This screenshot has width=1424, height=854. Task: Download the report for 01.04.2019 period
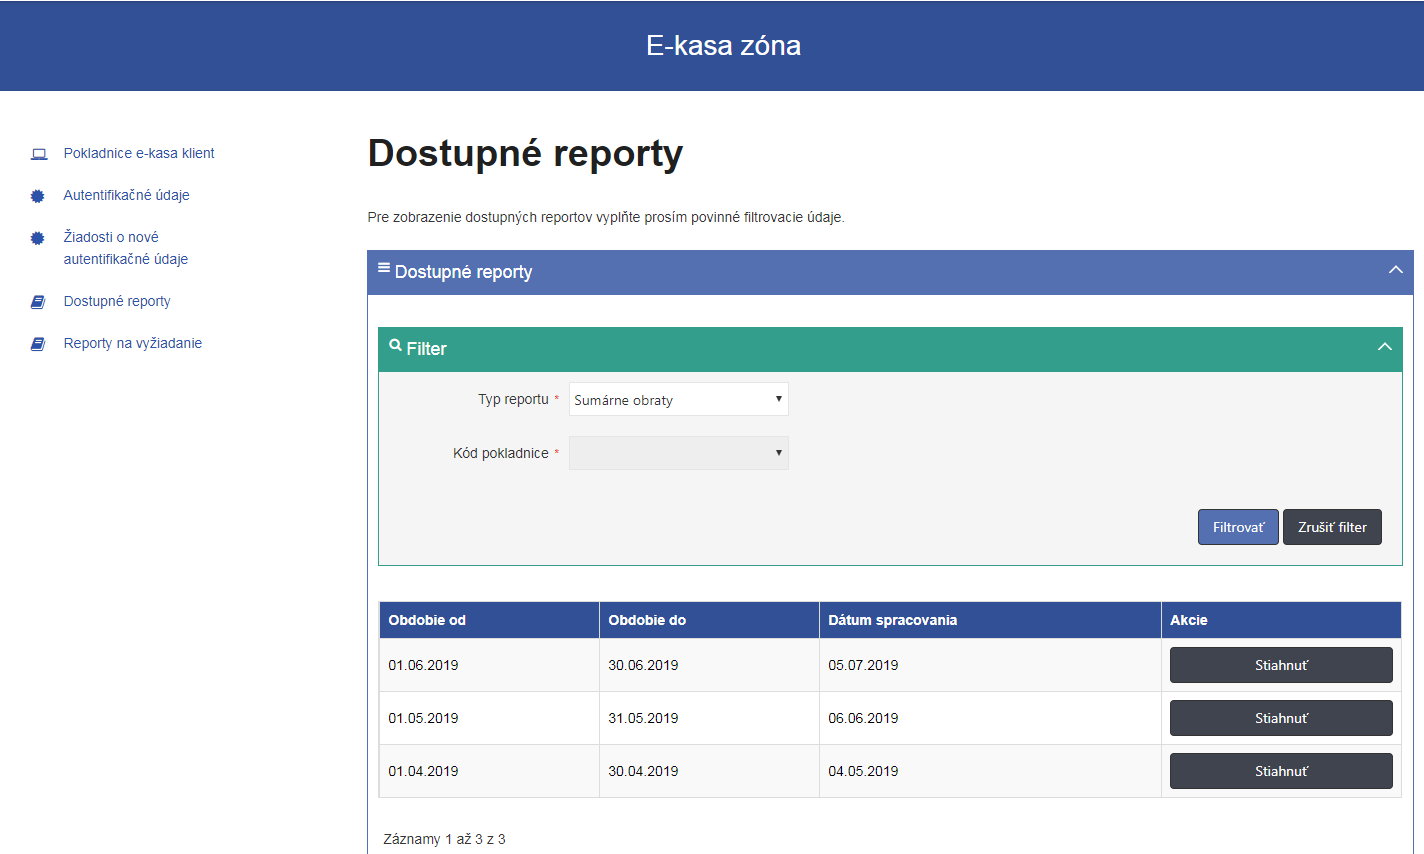tap(1281, 771)
